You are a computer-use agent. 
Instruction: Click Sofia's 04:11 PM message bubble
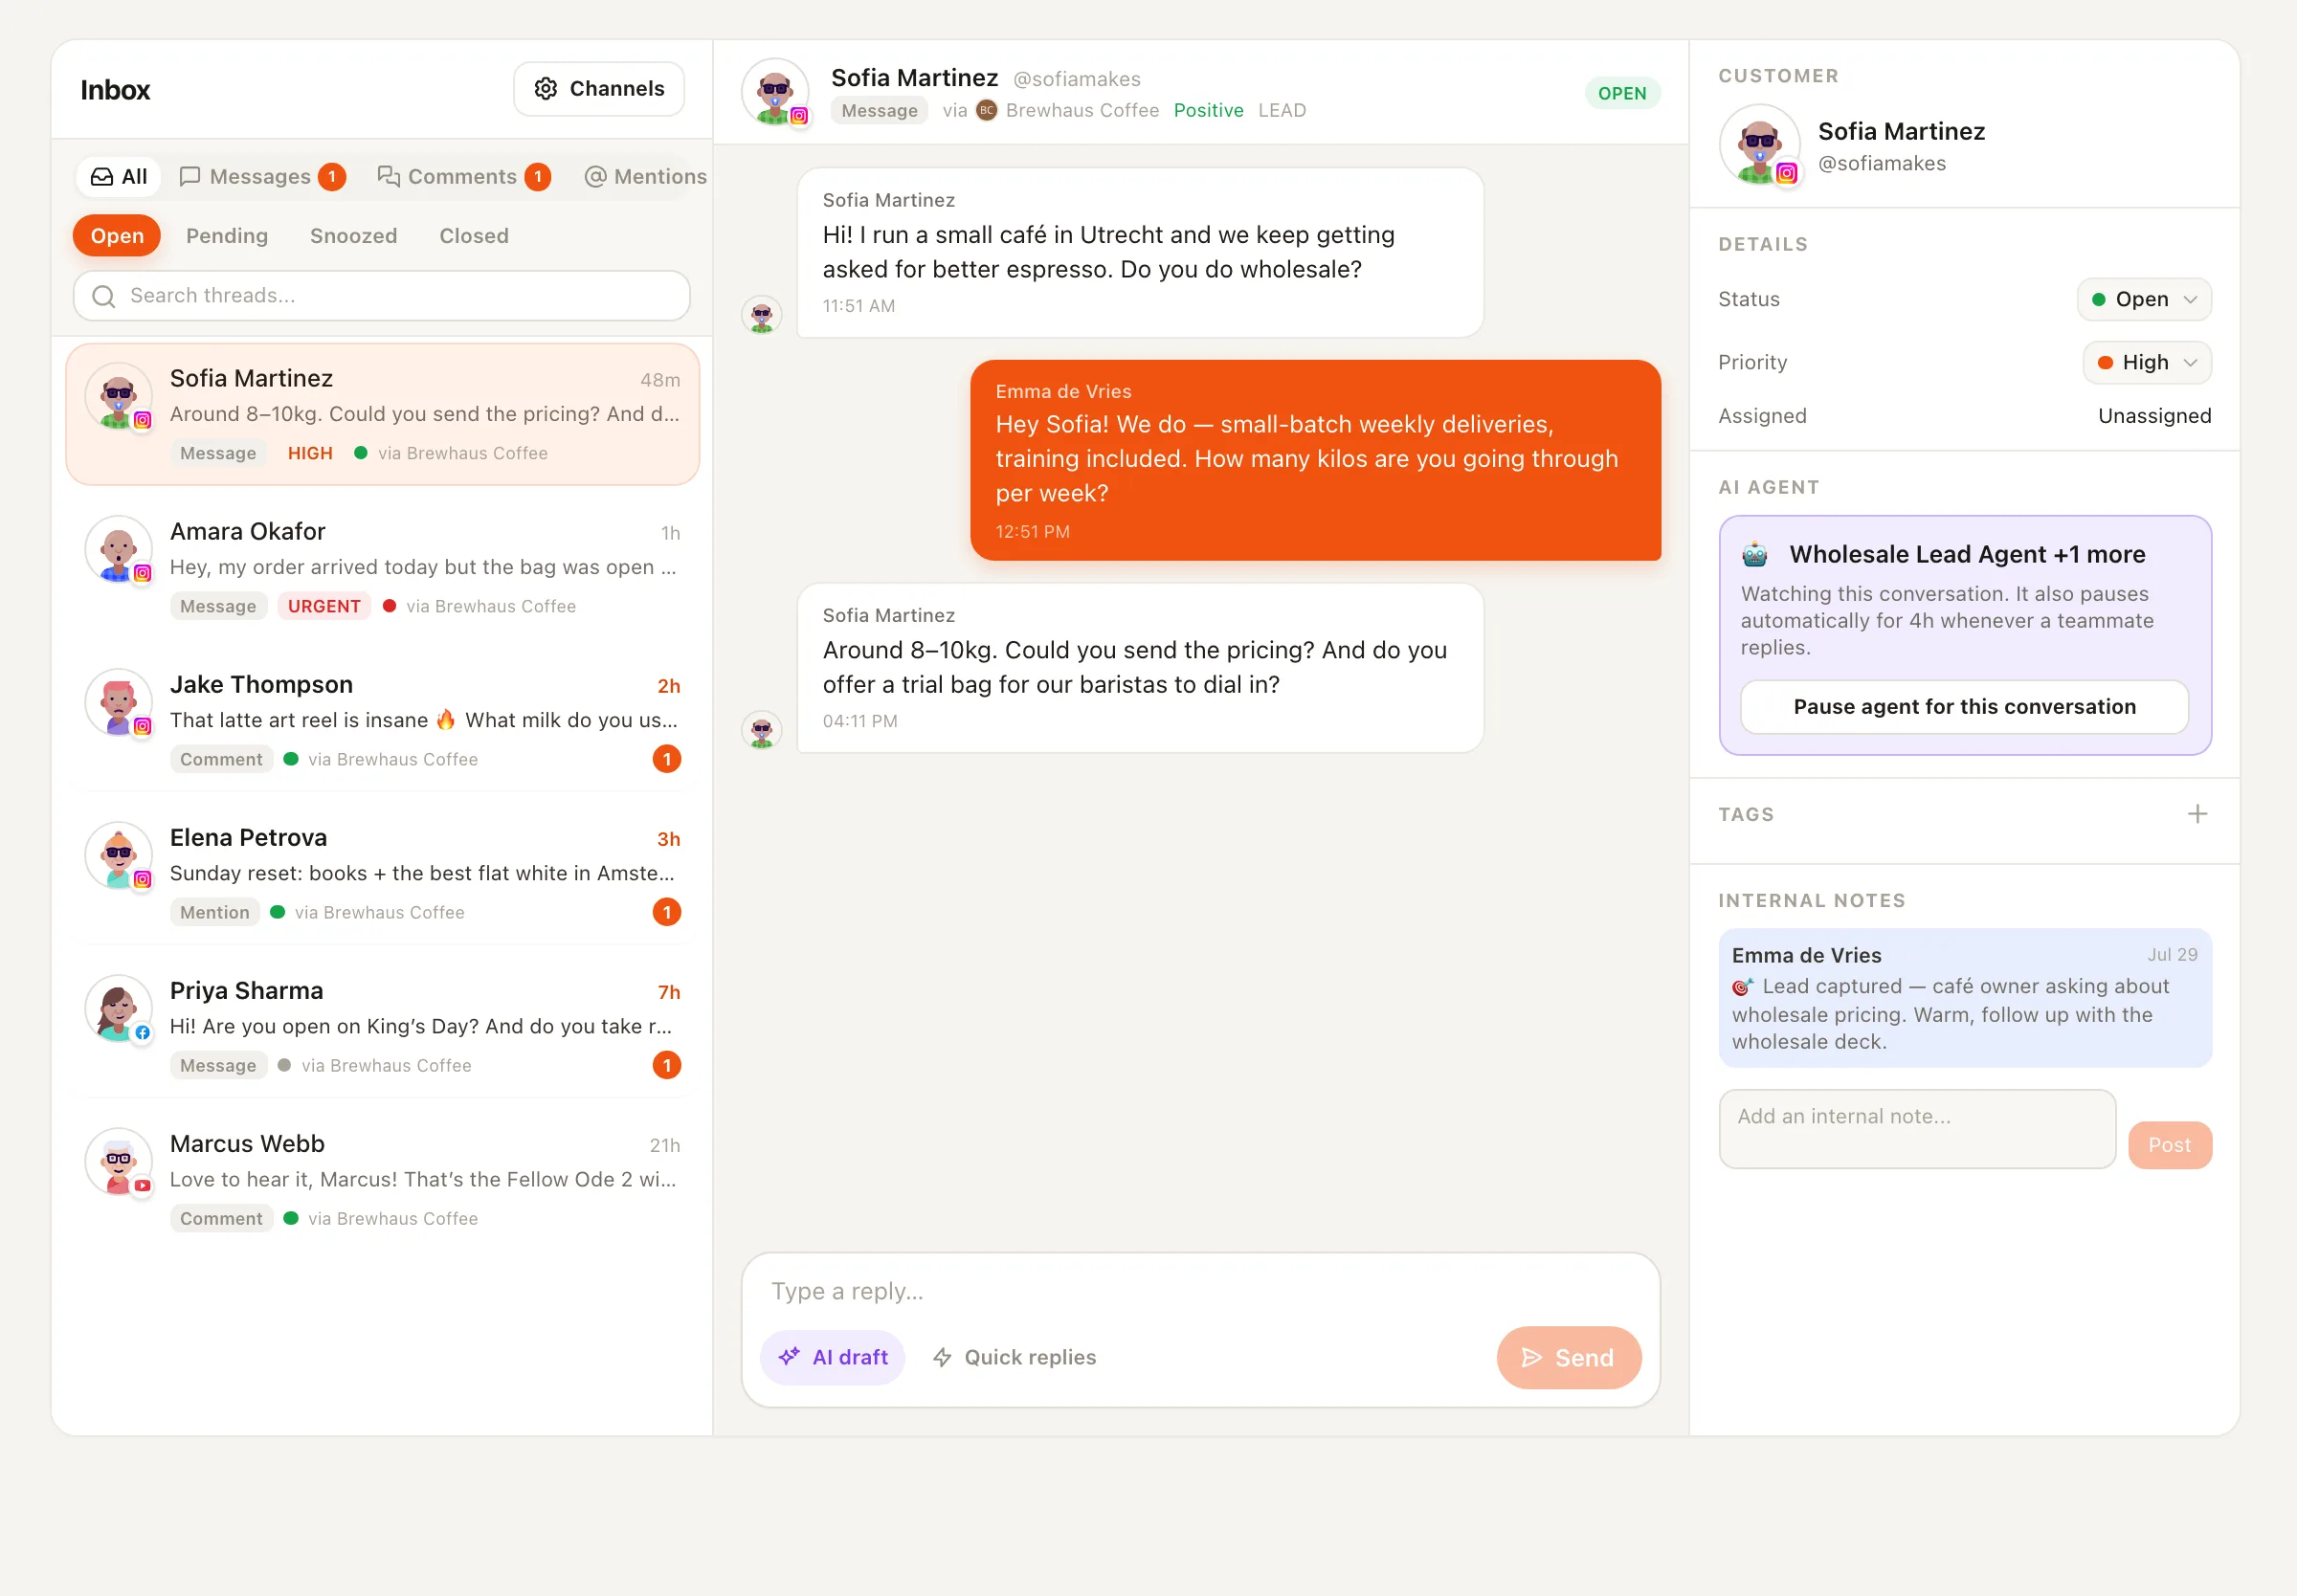click(x=1140, y=668)
